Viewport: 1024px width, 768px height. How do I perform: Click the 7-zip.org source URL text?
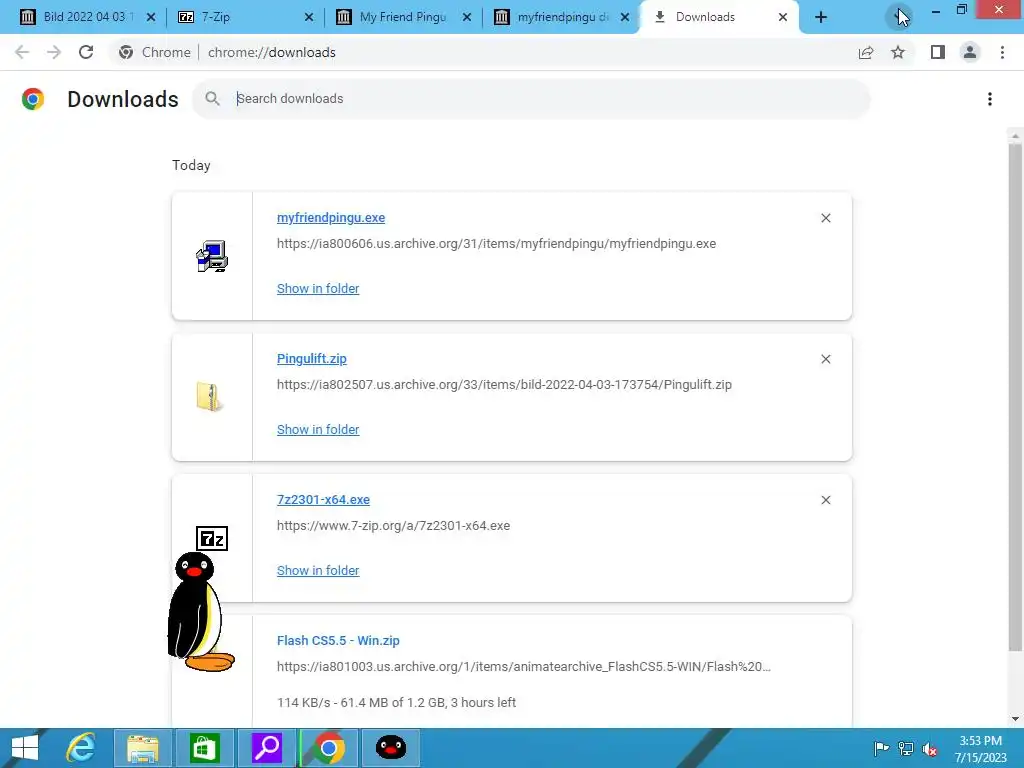tap(393, 526)
